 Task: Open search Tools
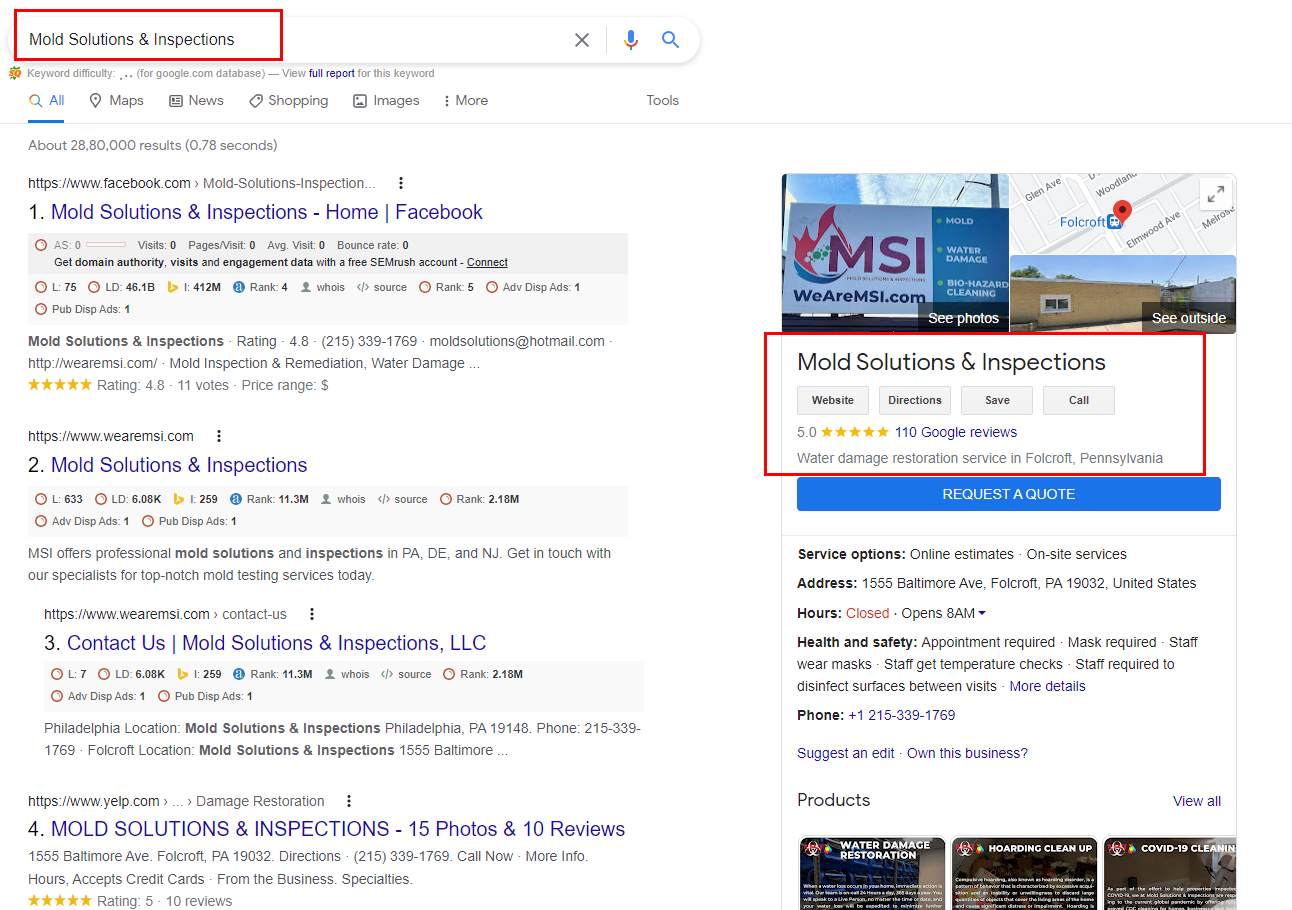(662, 100)
